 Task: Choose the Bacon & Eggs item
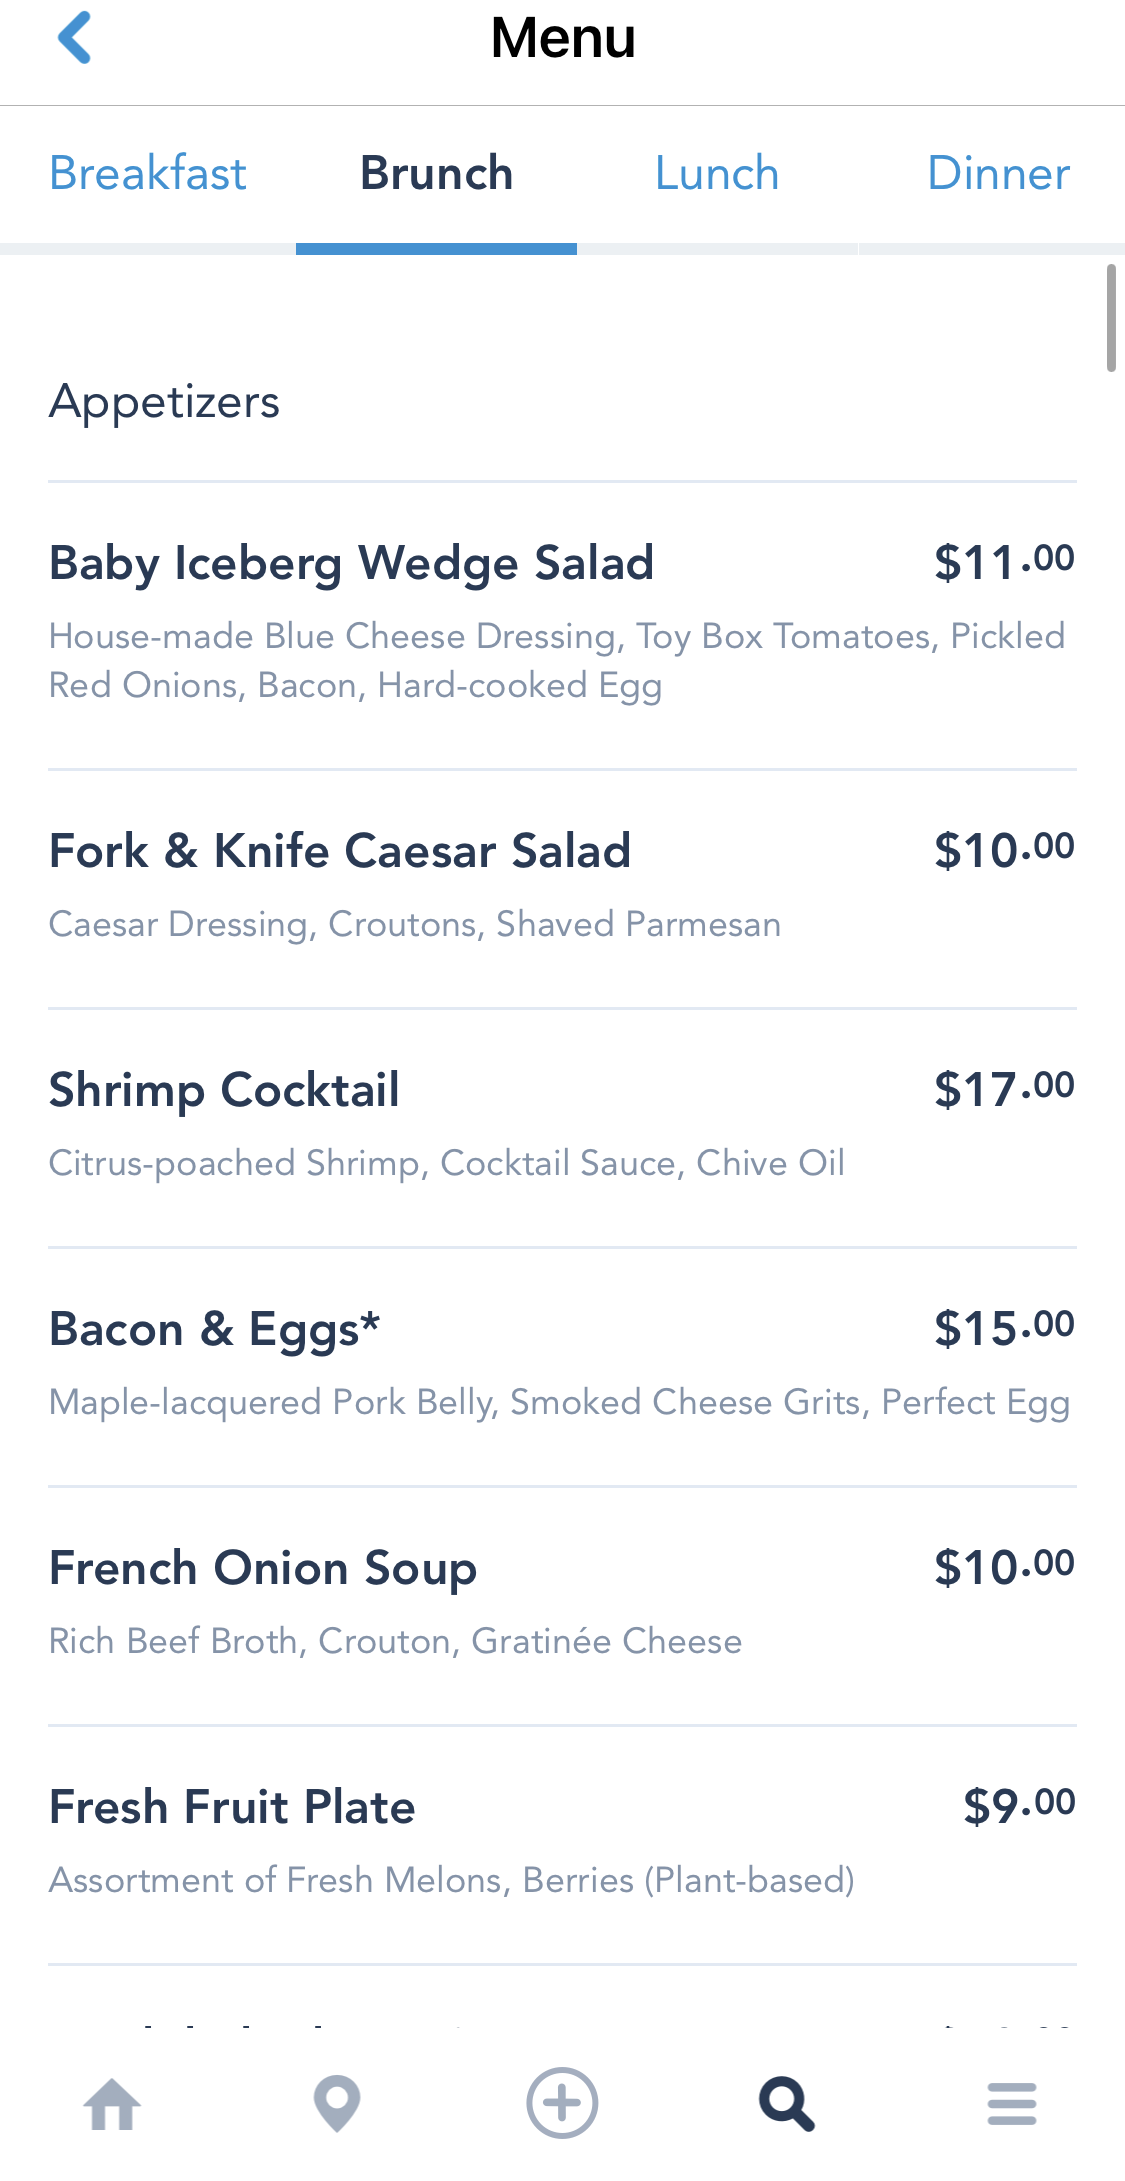tap(215, 1330)
